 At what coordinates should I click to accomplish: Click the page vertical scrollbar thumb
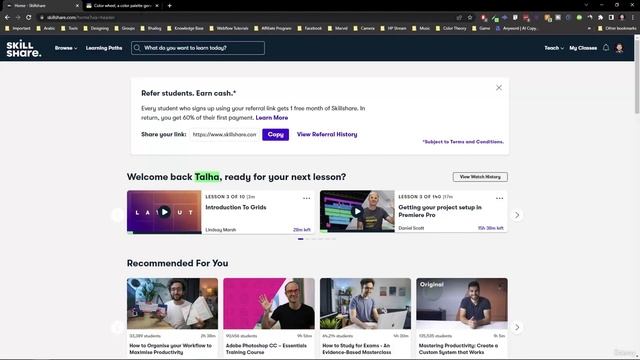(637, 76)
